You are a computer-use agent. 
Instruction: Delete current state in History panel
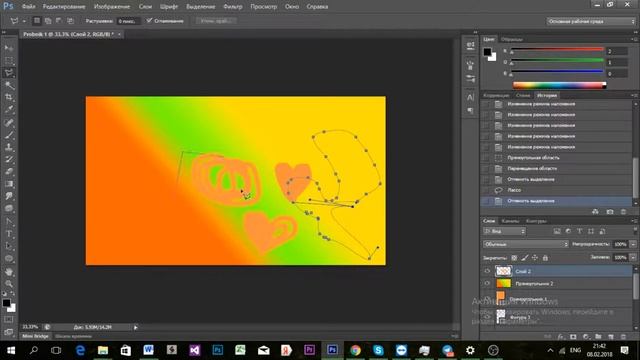[623, 211]
